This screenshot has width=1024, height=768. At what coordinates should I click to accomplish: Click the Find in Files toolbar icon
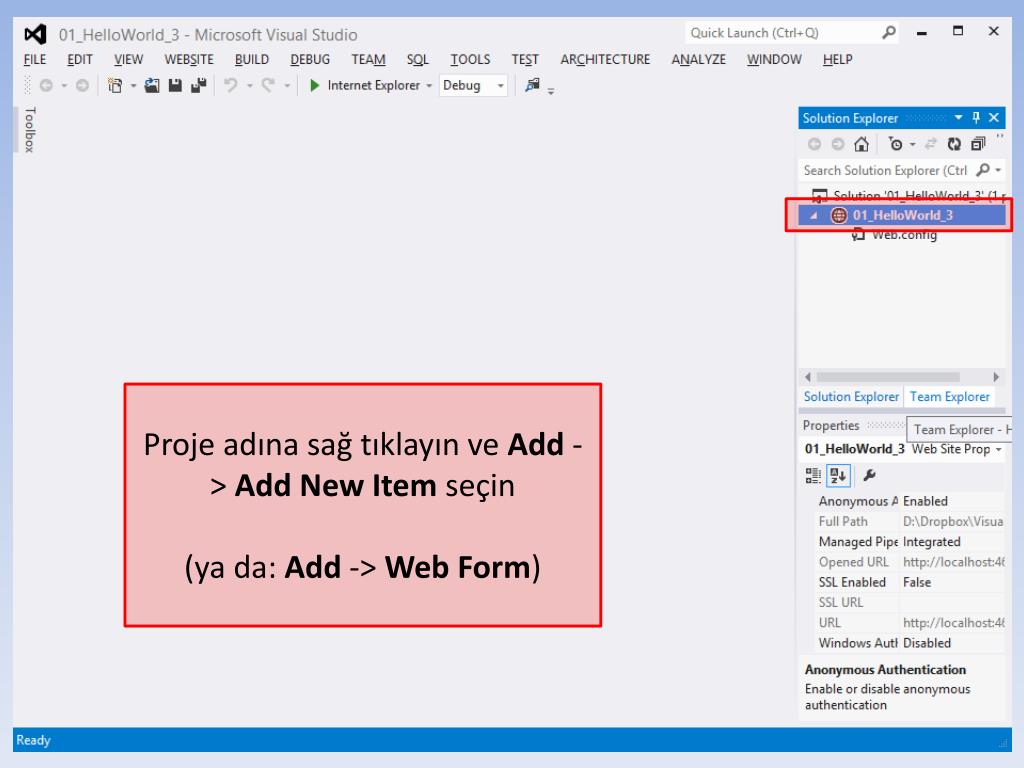point(533,85)
